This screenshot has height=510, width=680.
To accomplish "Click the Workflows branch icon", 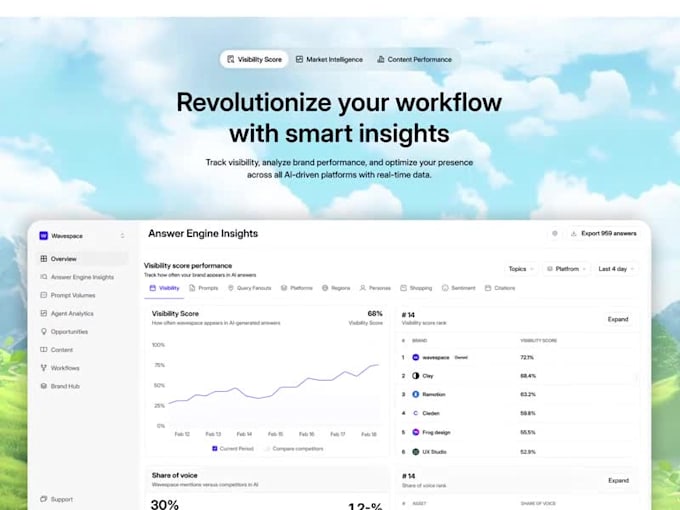I will click(x=43, y=368).
